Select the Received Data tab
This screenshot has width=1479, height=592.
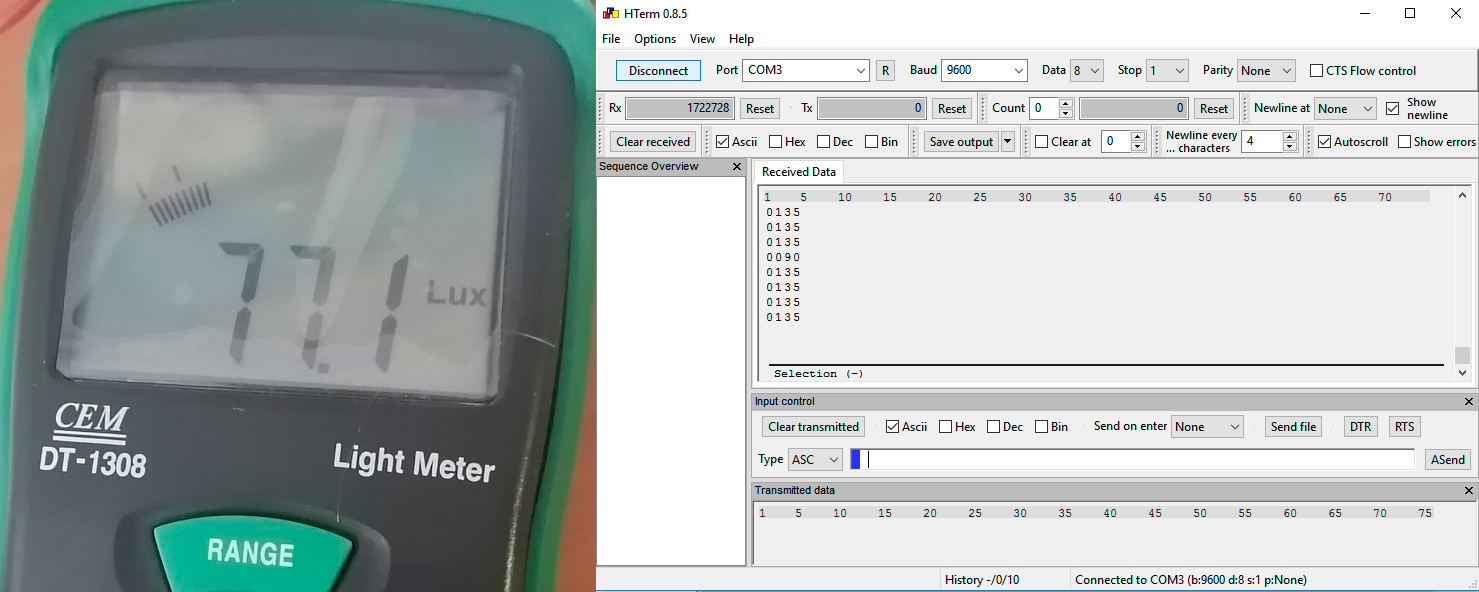point(798,172)
